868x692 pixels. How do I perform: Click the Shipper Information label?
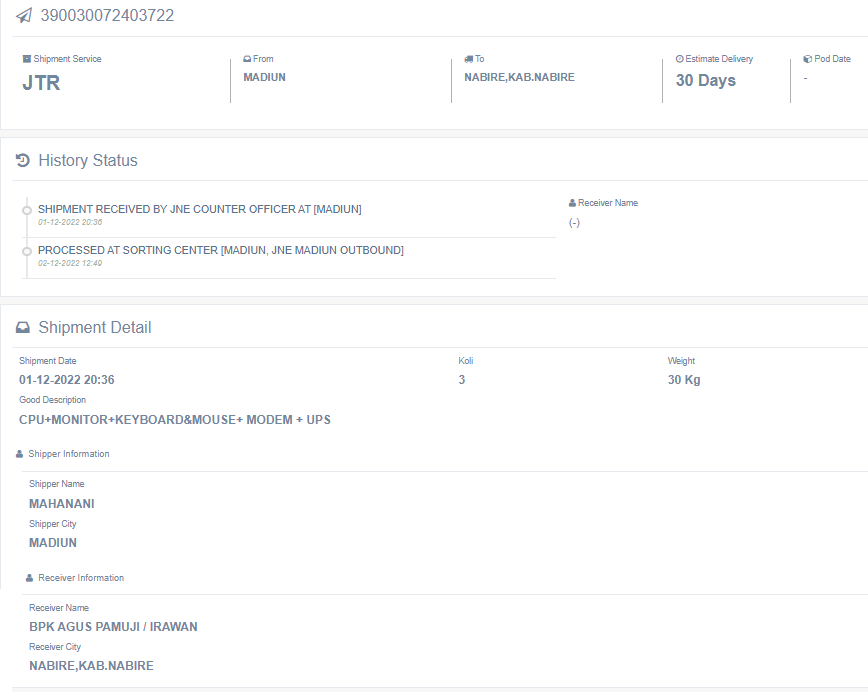tap(69, 454)
